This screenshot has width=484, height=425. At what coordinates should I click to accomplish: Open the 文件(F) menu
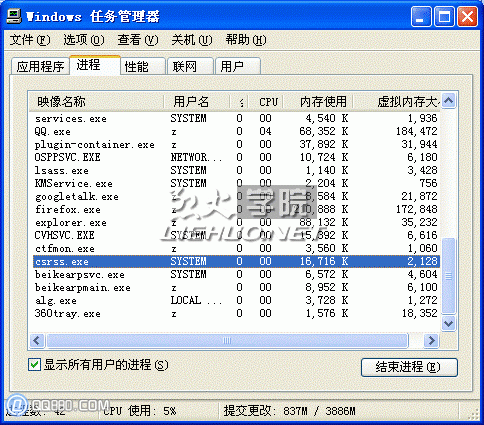(x=30, y=40)
